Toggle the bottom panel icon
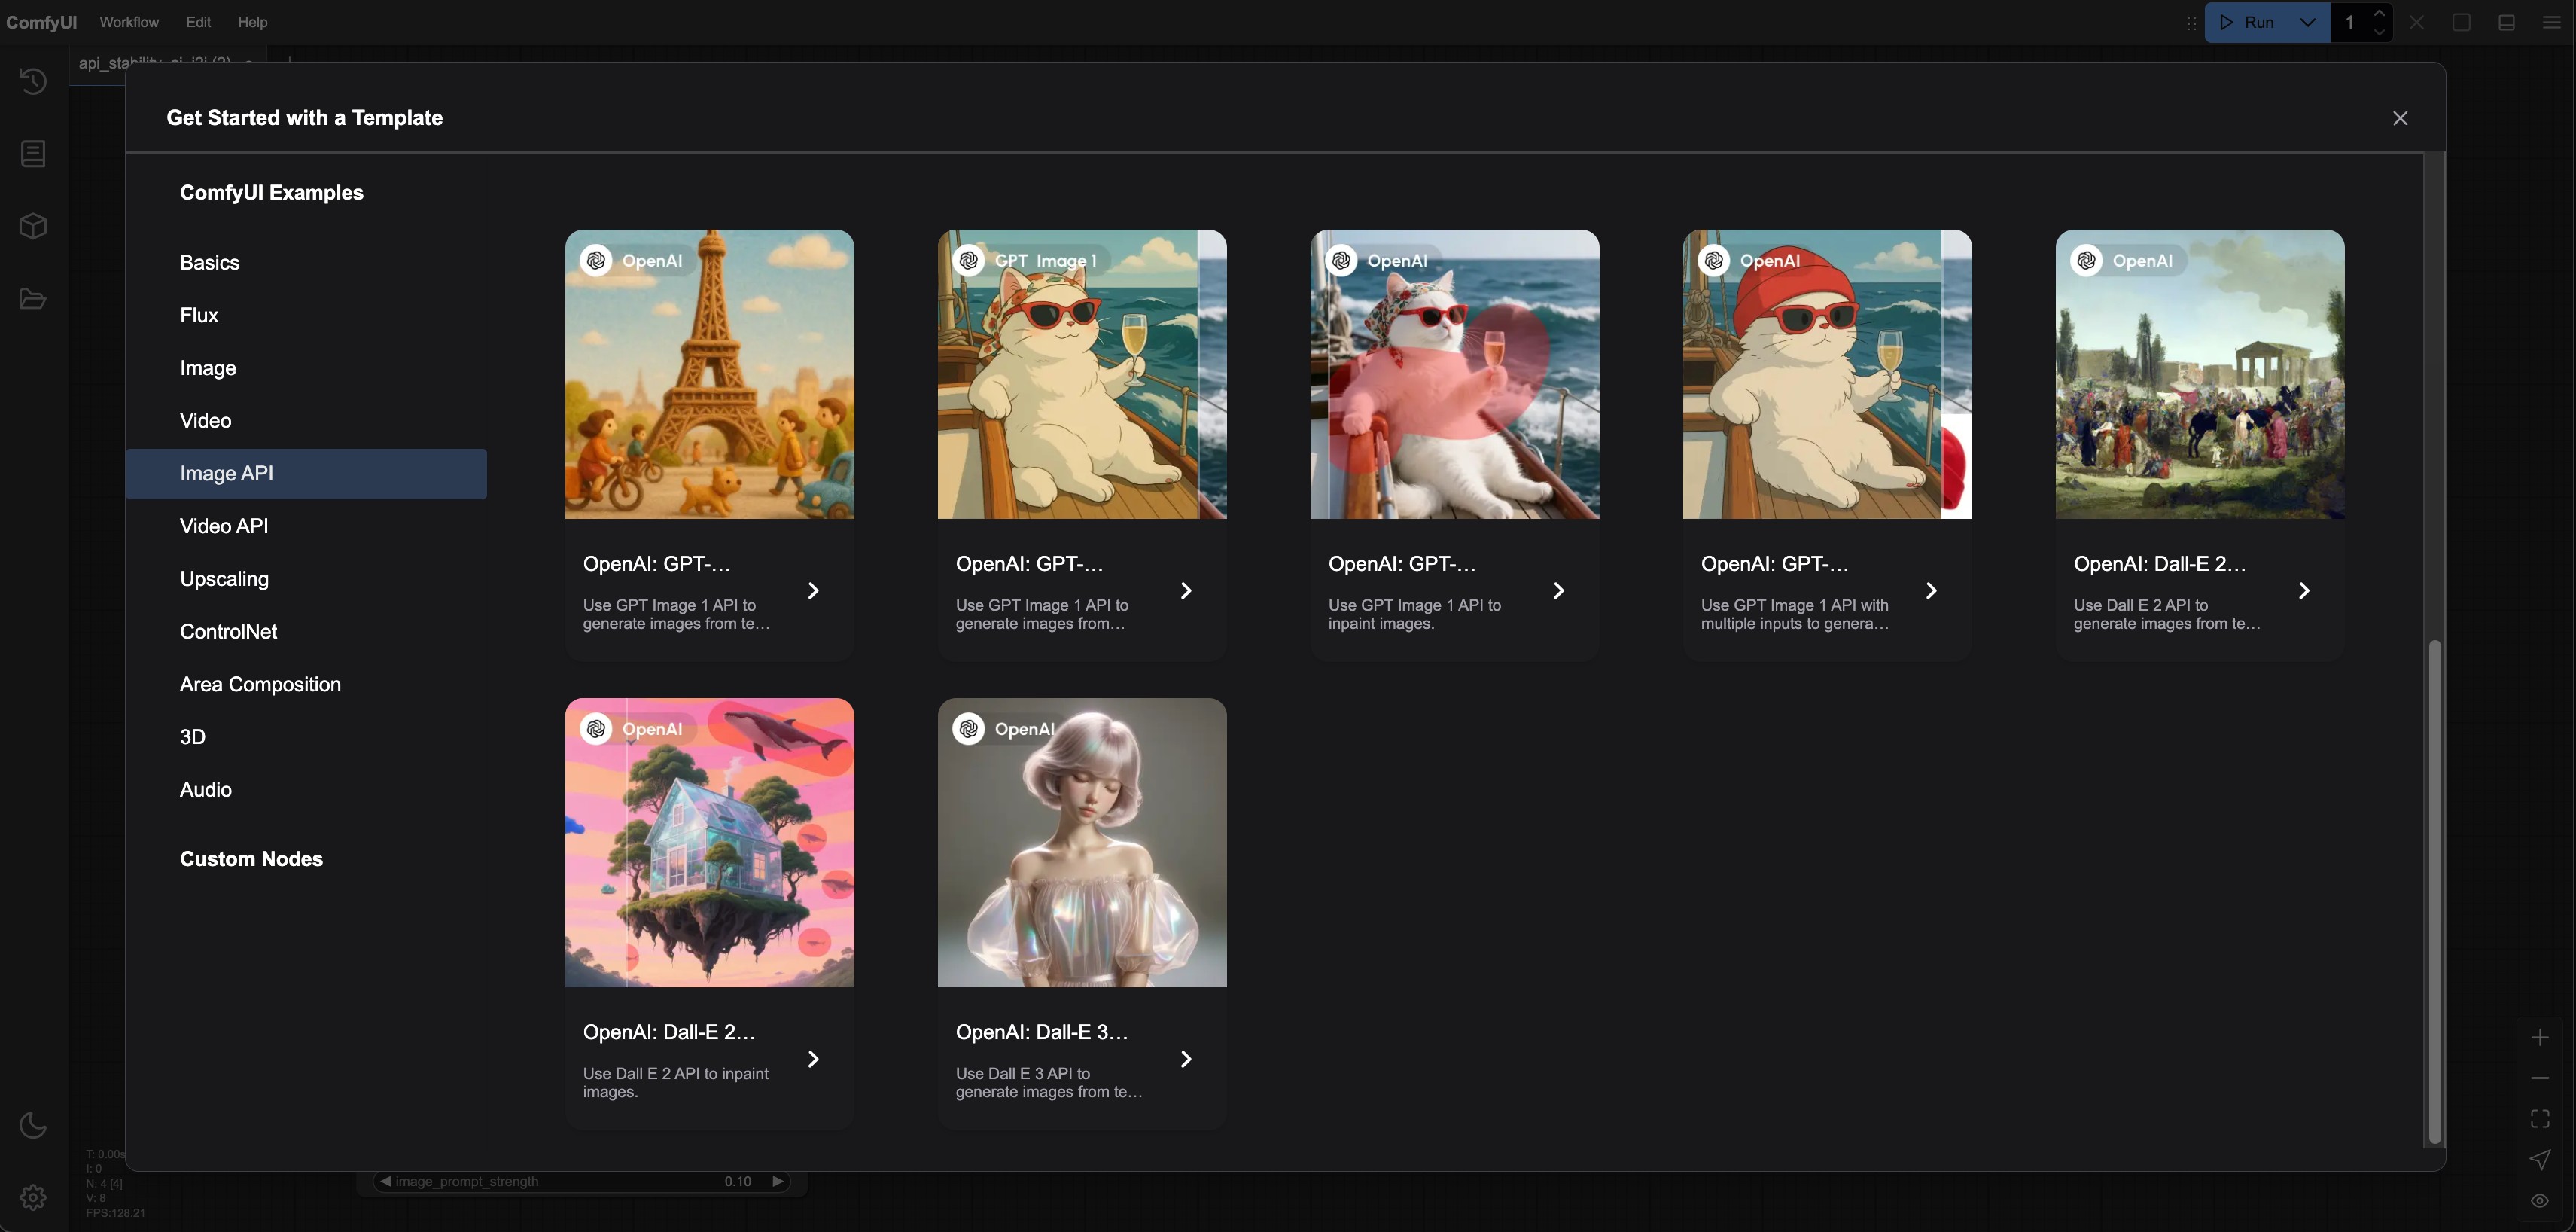 click(x=2506, y=22)
